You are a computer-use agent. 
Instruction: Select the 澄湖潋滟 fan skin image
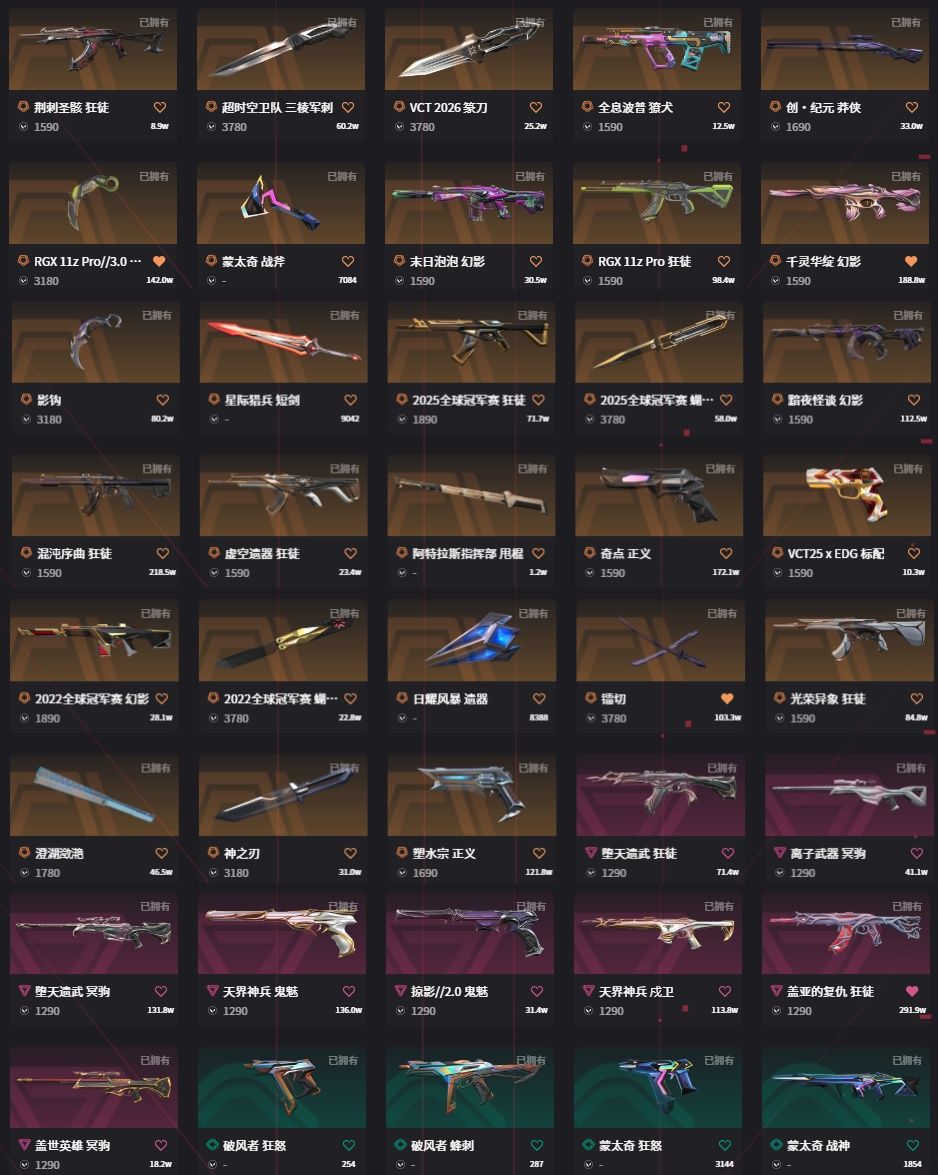94,795
